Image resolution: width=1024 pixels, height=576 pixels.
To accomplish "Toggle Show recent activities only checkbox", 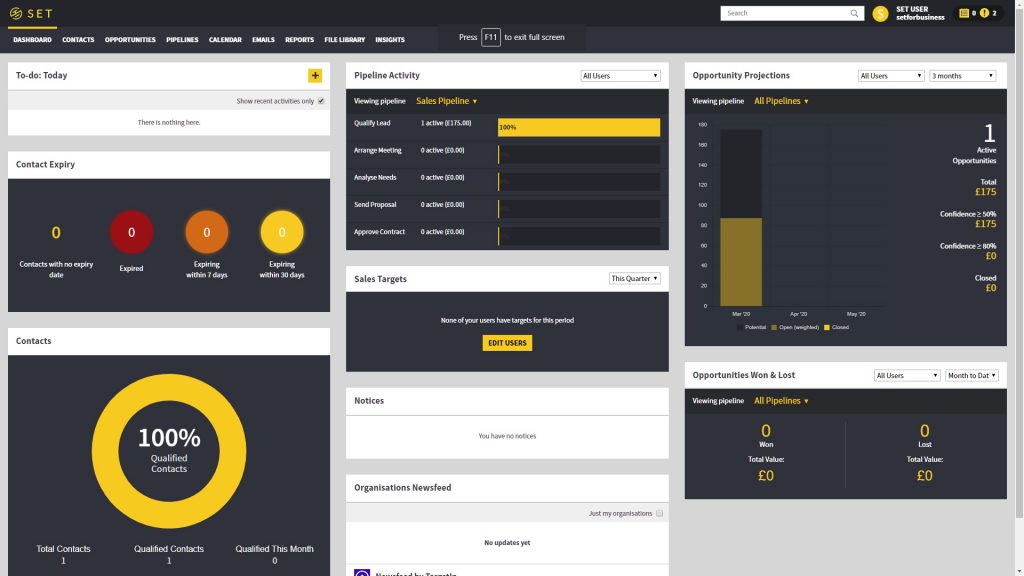I will [x=321, y=101].
